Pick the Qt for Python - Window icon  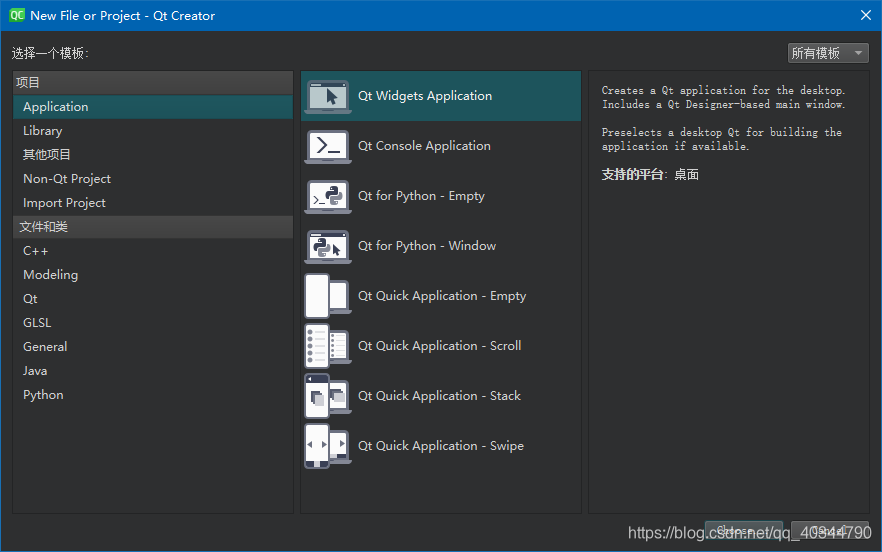tap(328, 246)
